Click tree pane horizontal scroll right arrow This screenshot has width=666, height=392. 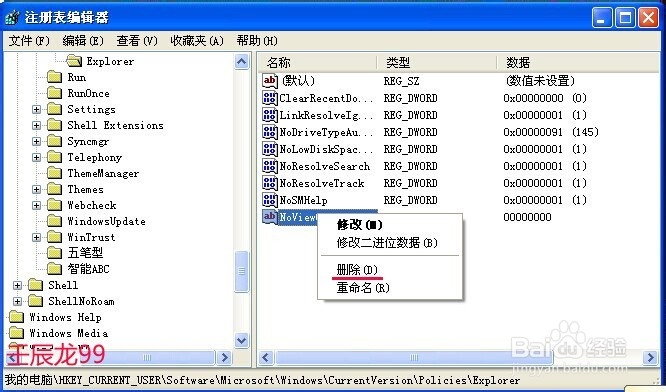pyautogui.click(x=224, y=358)
